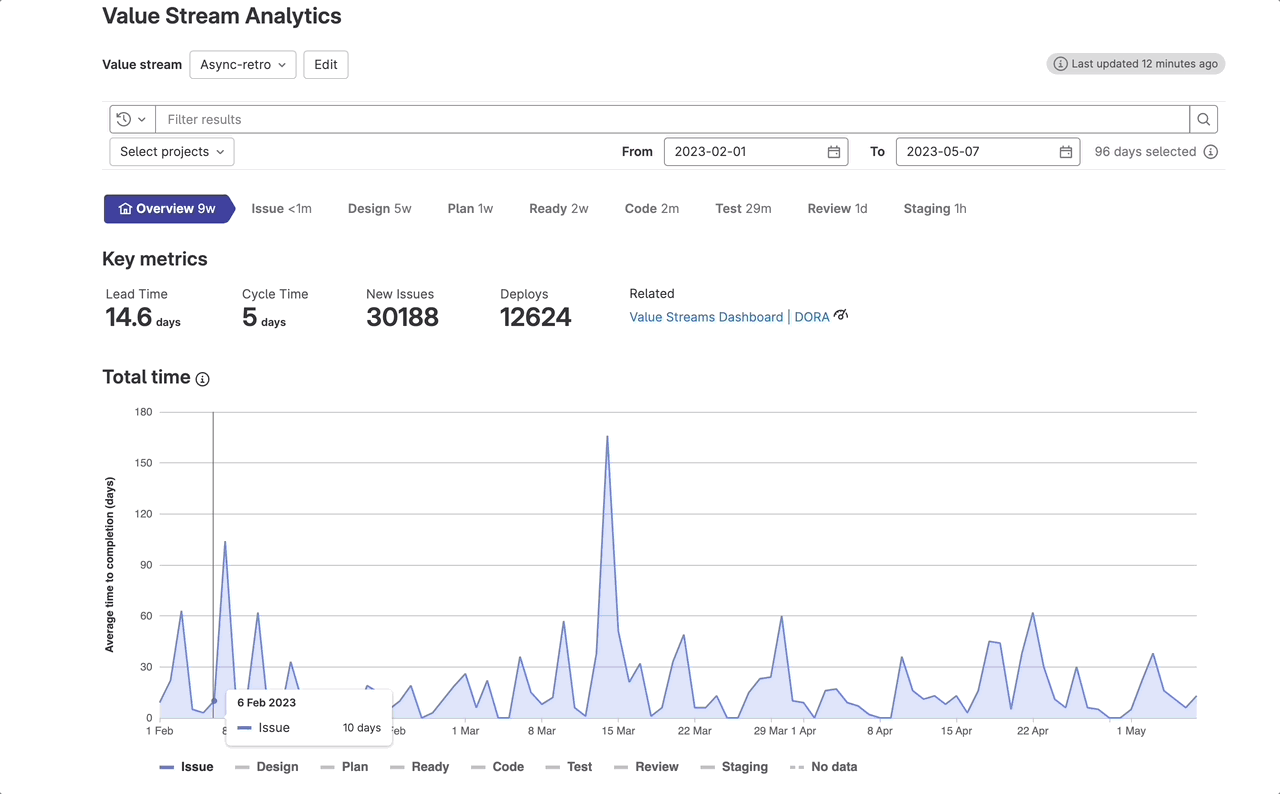The width and height of the screenshot is (1280, 794).
Task: Focus the Filter results search field
Action: tap(670, 119)
